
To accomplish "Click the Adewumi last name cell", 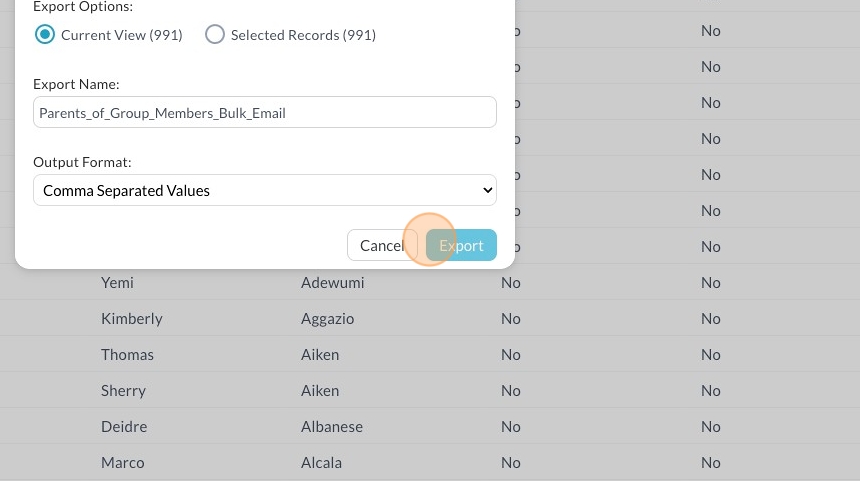I will click(x=332, y=283).
